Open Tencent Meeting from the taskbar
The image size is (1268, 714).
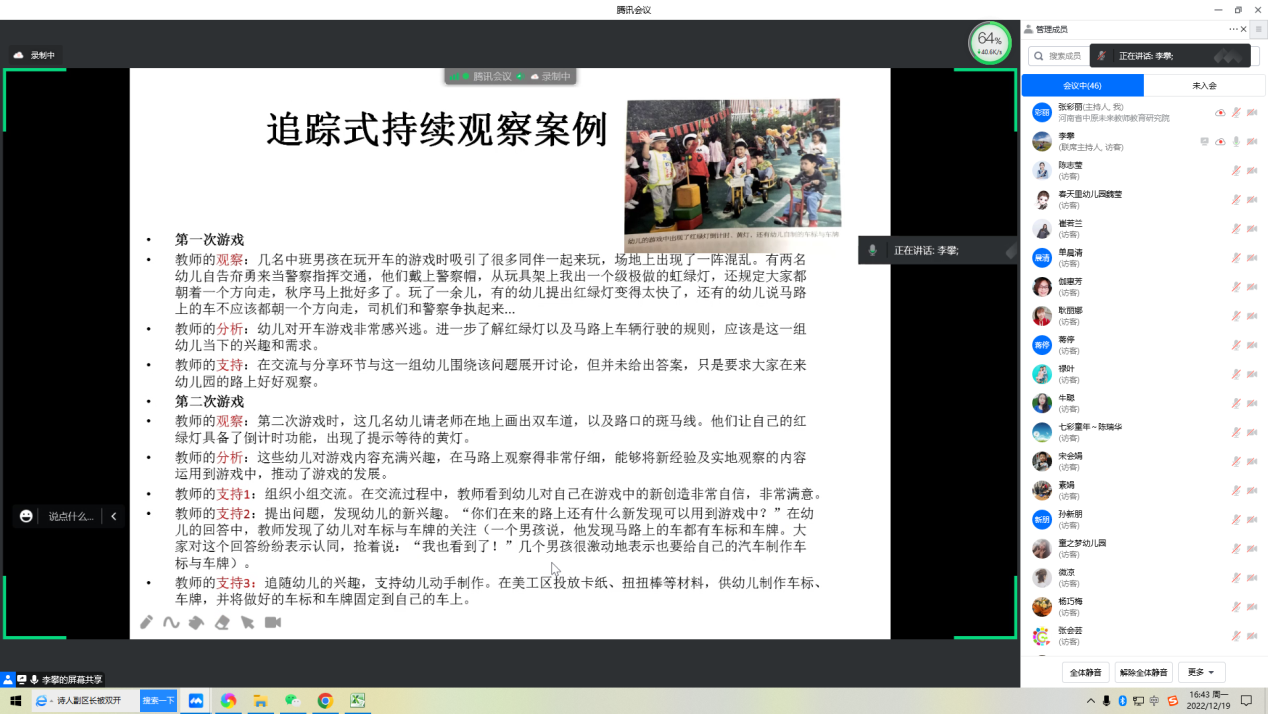pyautogui.click(x=196, y=701)
